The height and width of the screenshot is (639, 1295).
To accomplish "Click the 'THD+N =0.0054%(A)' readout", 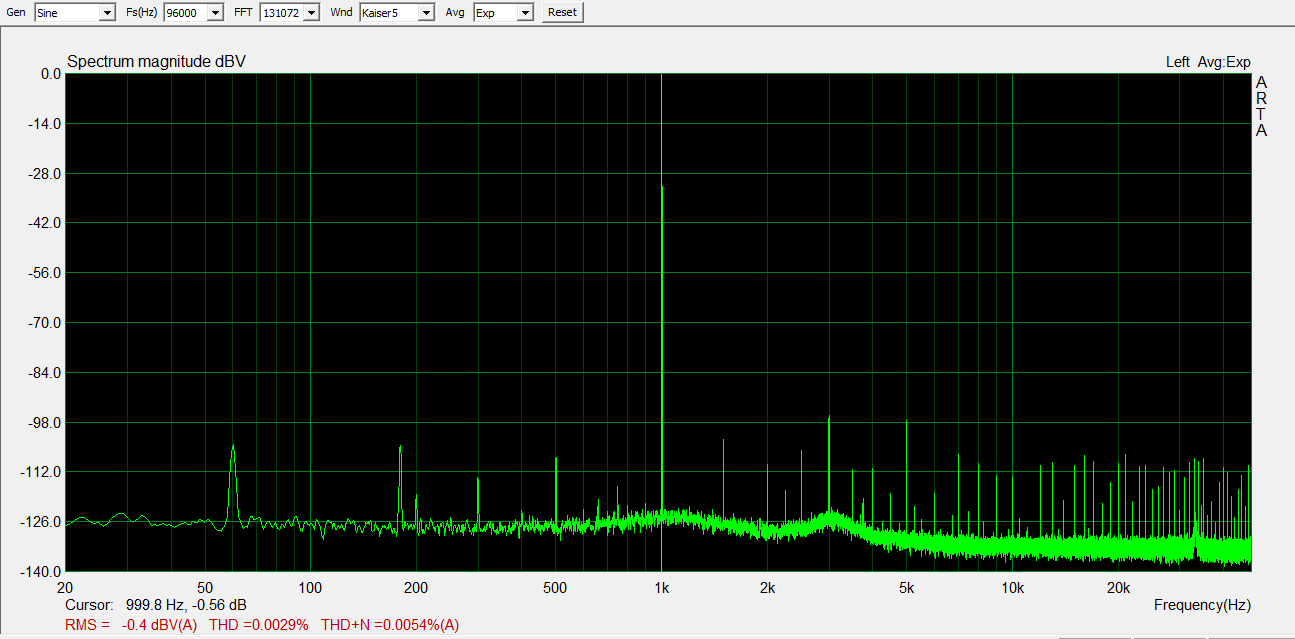I will tap(390, 625).
